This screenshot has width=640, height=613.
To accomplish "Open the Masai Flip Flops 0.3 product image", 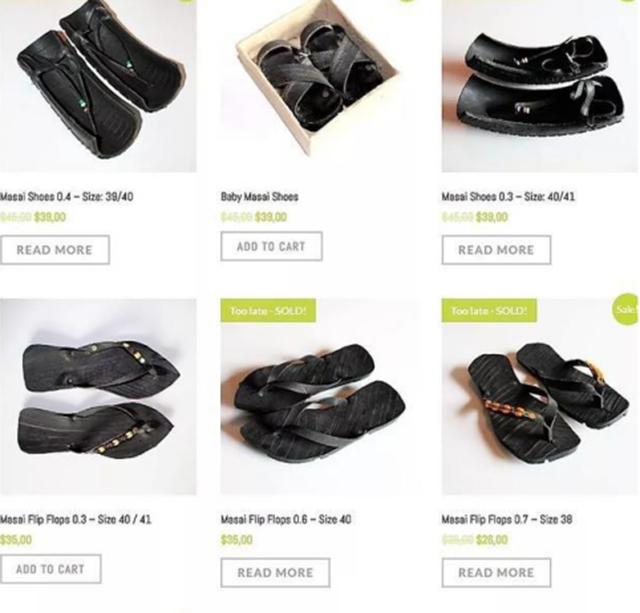I will (98, 397).
